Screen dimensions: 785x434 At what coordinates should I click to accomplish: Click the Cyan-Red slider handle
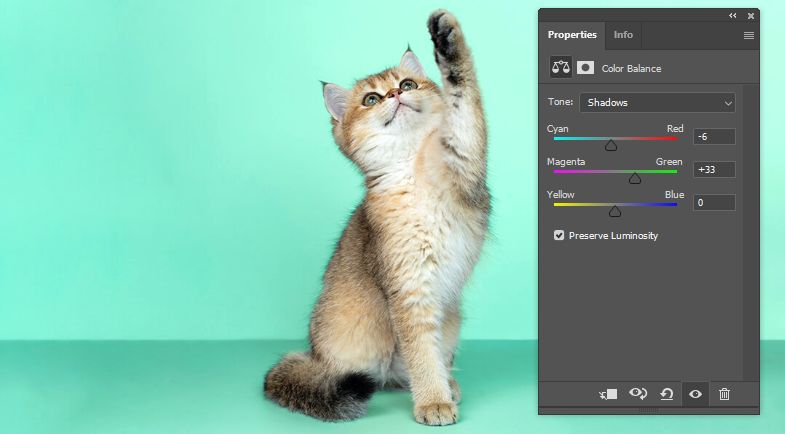point(611,145)
